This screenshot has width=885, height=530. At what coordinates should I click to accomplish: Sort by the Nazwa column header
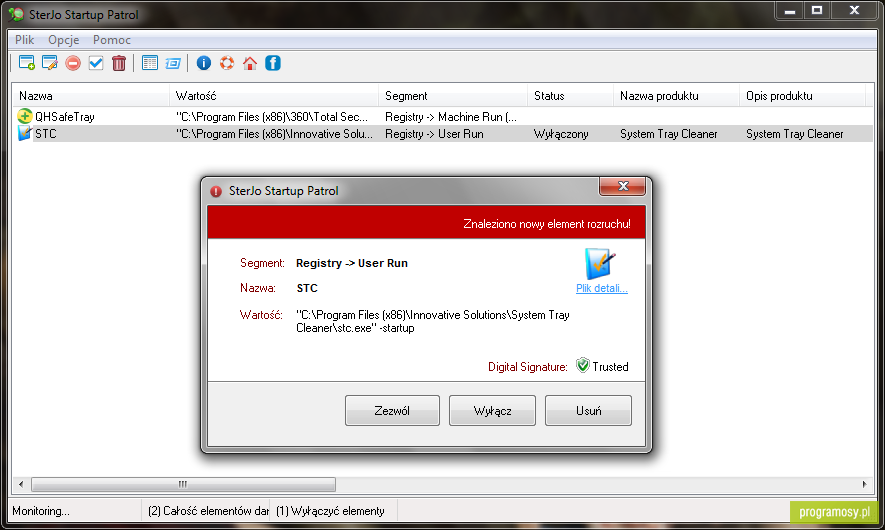90,96
